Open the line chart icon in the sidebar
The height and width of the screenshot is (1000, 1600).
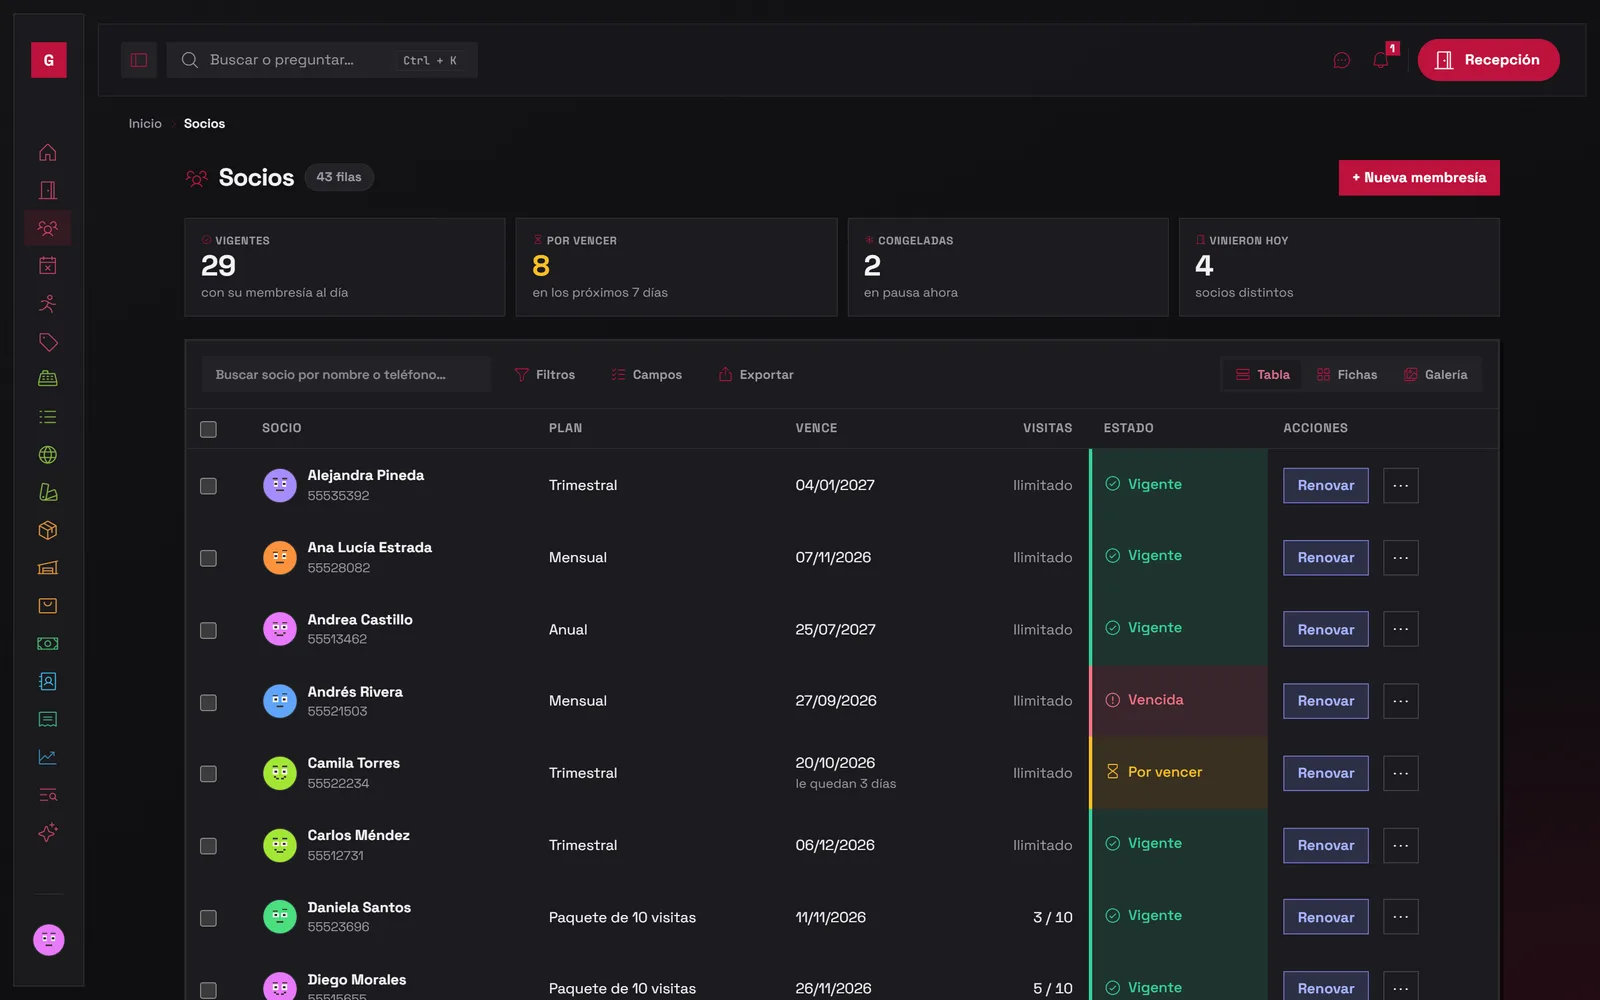[x=47, y=757]
